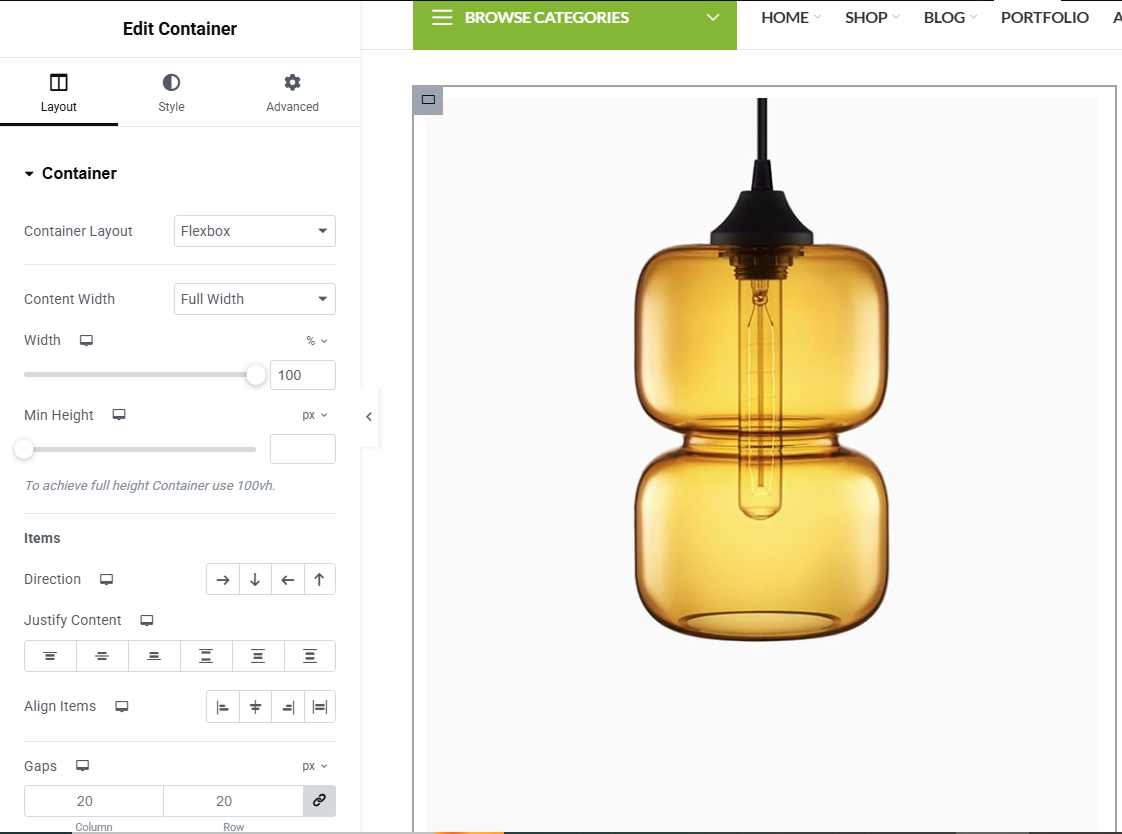
Task: Open the Content Width dropdown
Action: point(255,299)
